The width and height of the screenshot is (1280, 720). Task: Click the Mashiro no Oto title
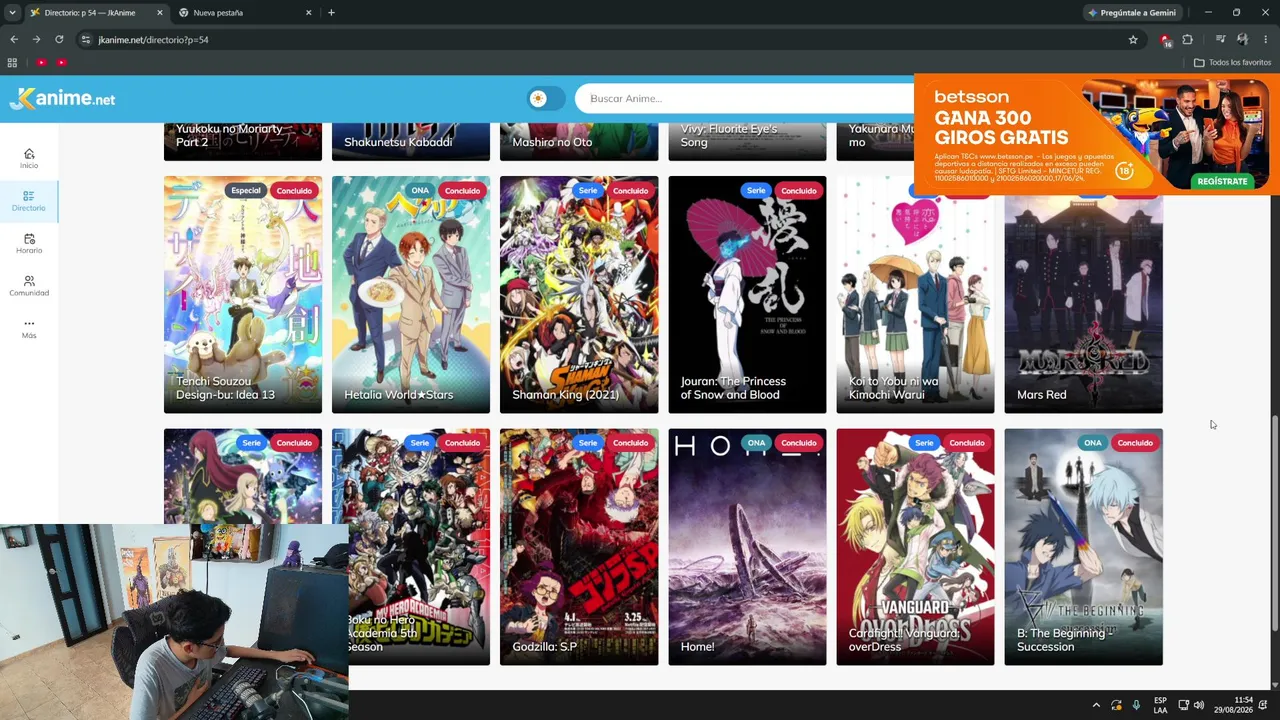point(552,142)
